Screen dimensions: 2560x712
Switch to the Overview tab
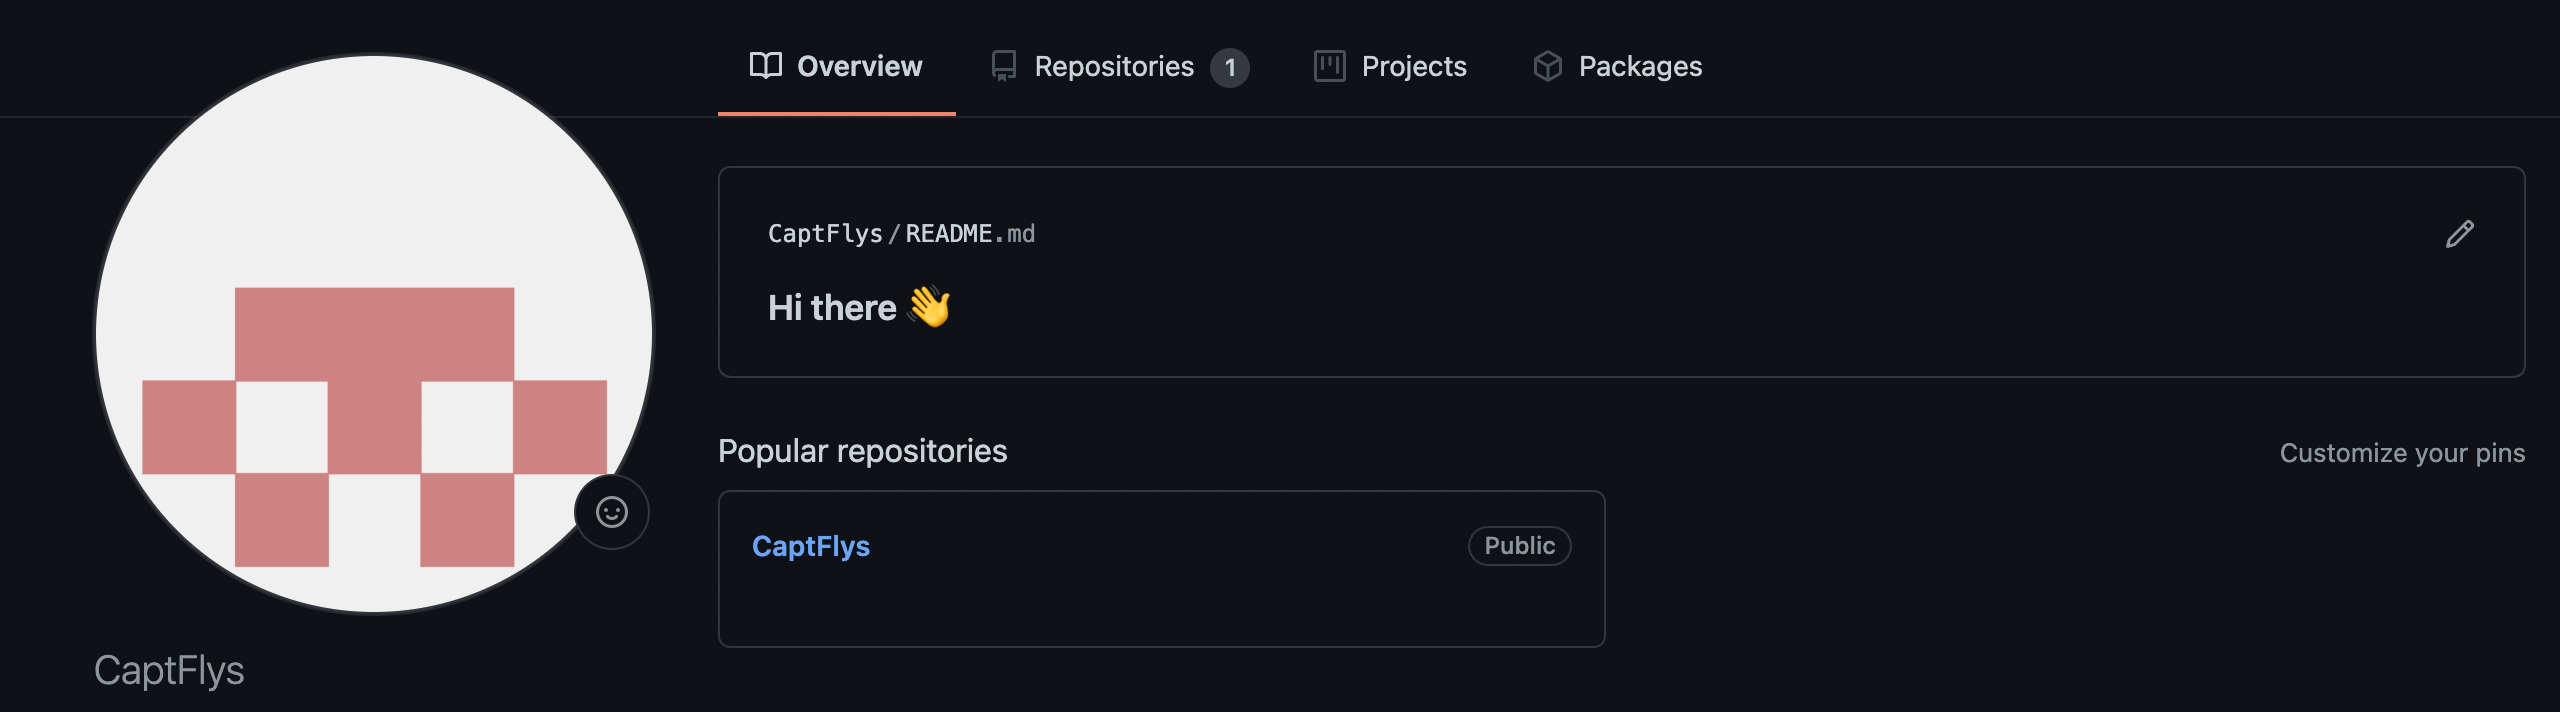(x=859, y=66)
